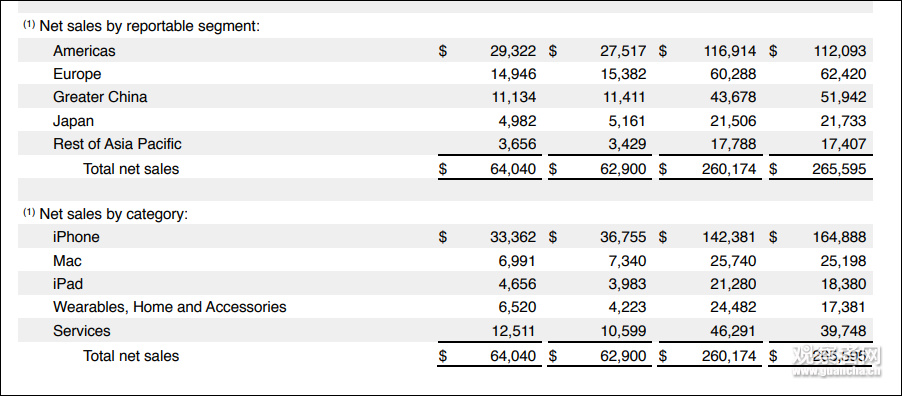The height and width of the screenshot is (396, 902).
Task: Select the iPhone category label
Action: (x=76, y=237)
